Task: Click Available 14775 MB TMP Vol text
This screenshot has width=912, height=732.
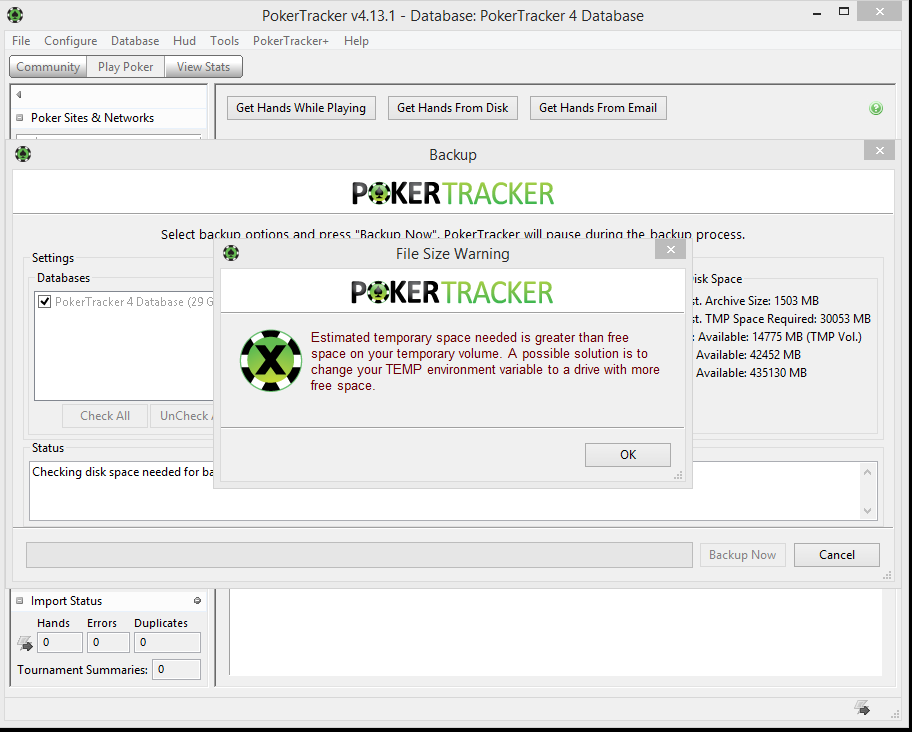Action: (x=778, y=337)
